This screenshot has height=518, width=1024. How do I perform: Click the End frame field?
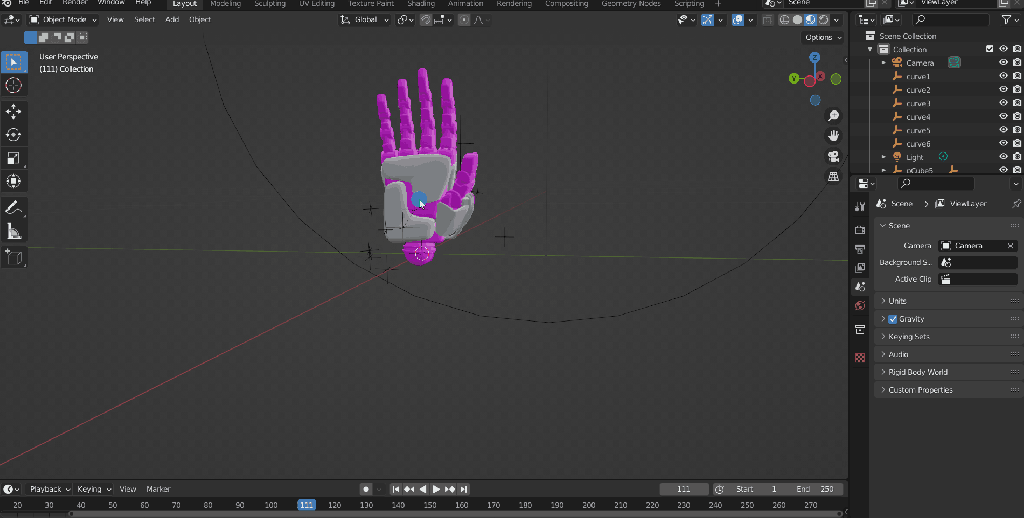pos(816,489)
